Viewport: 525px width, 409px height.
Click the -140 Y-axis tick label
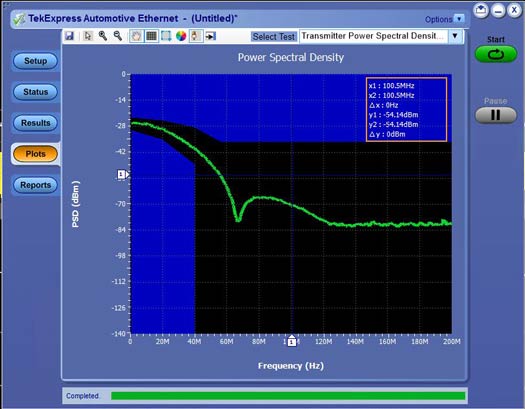(118, 333)
